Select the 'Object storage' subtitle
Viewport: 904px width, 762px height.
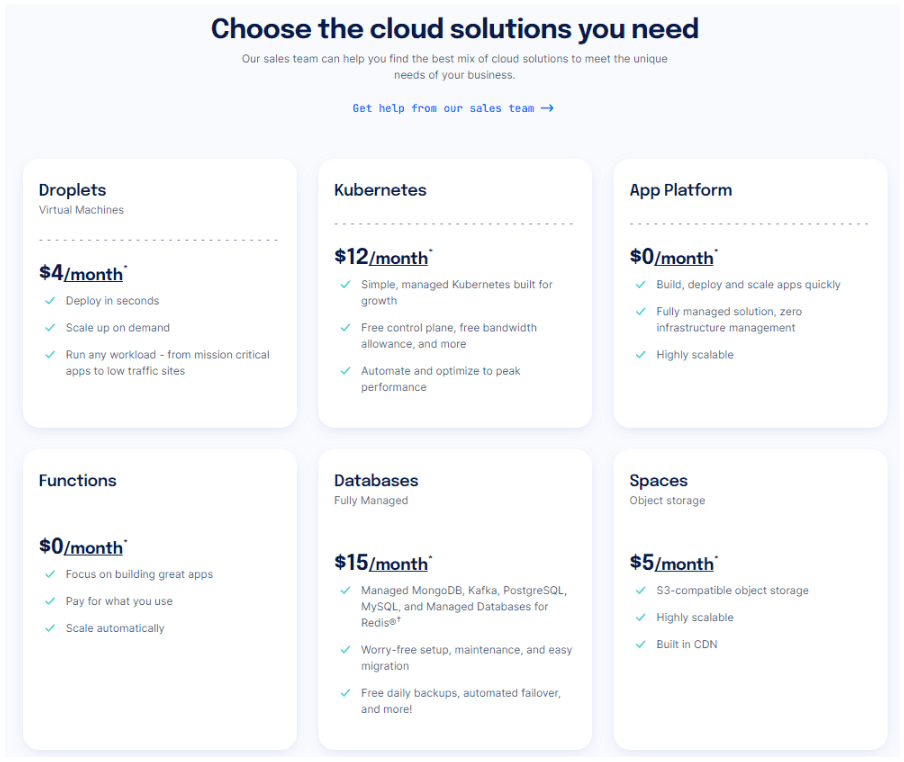(x=667, y=501)
